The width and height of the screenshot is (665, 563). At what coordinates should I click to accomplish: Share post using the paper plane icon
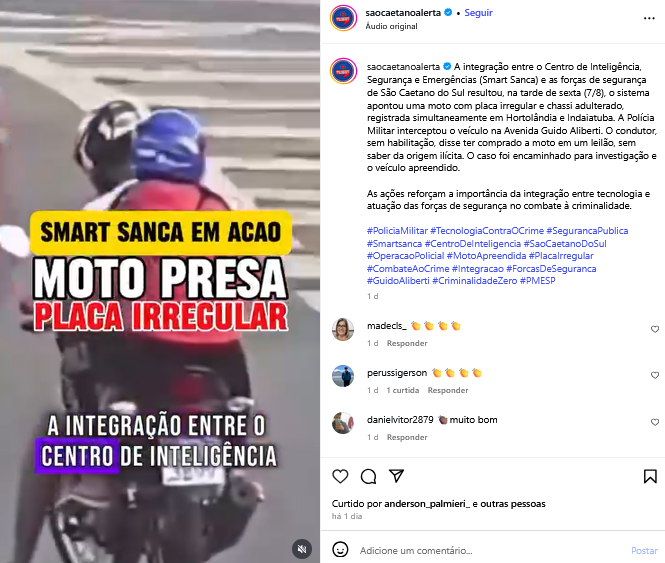[x=396, y=476]
